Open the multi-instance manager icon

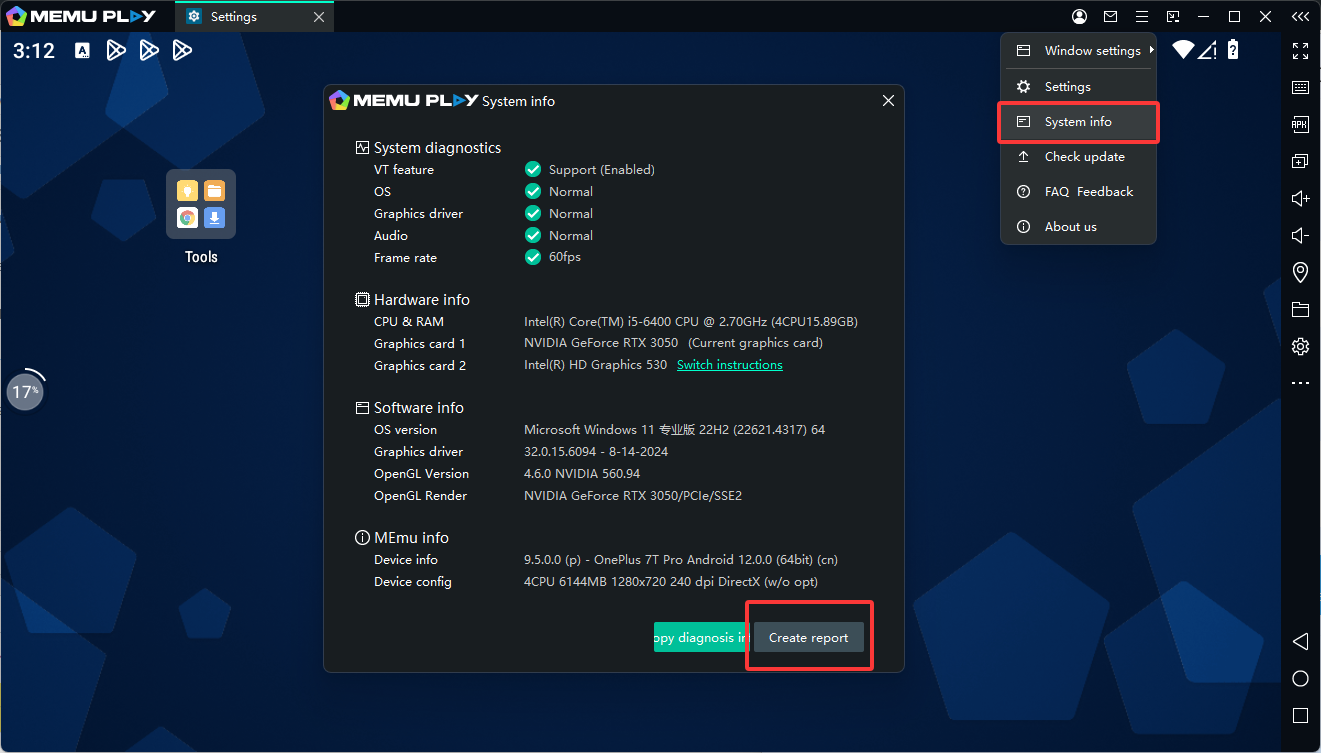[1300, 161]
